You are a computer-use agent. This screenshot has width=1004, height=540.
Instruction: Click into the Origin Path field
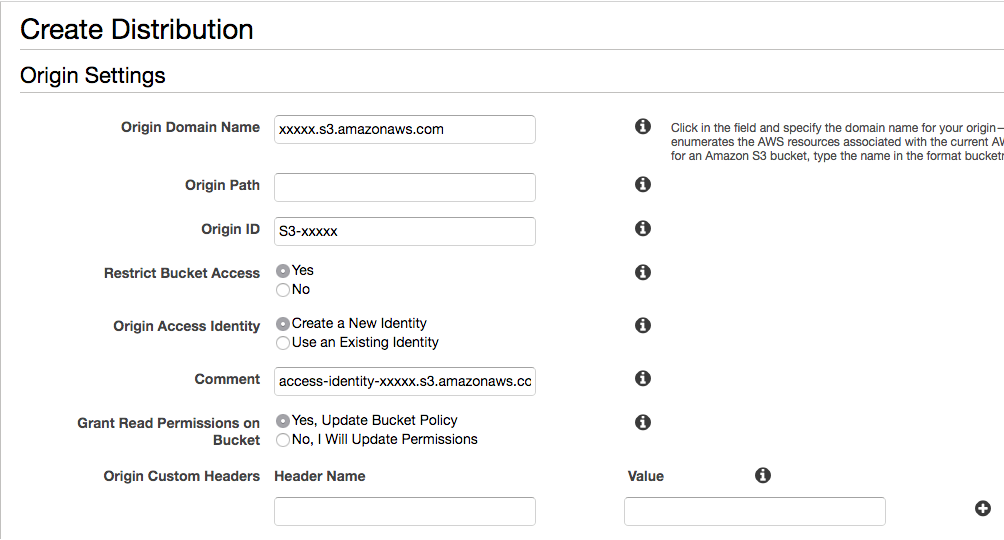[404, 187]
